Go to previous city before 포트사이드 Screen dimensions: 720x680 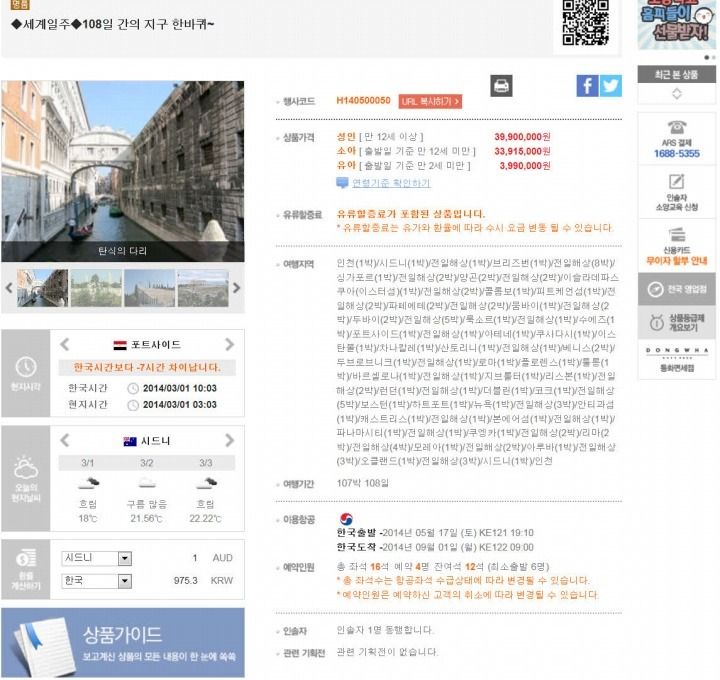click(65, 344)
